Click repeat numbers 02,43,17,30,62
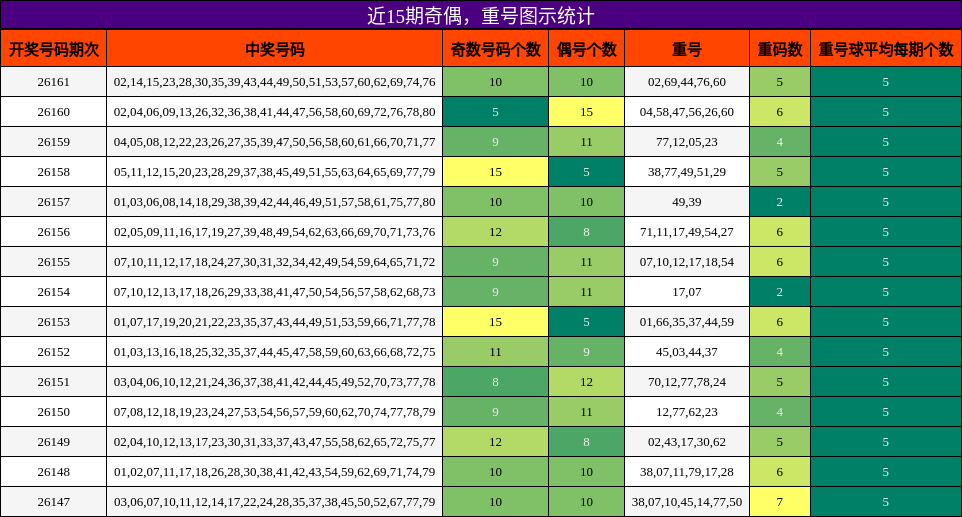 click(687, 442)
